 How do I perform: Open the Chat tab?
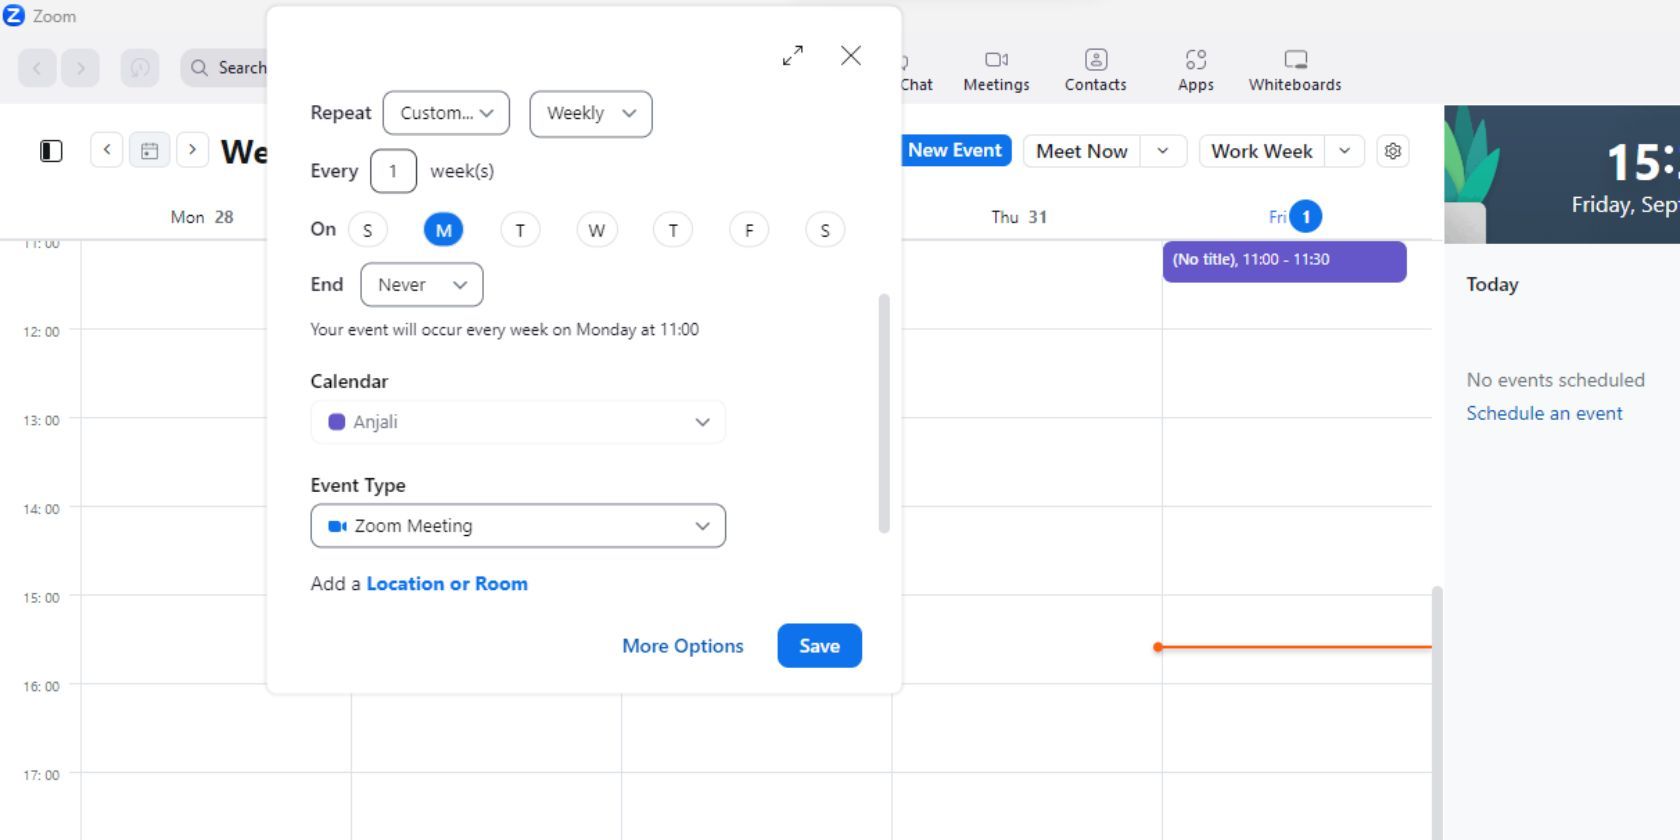tap(916, 70)
